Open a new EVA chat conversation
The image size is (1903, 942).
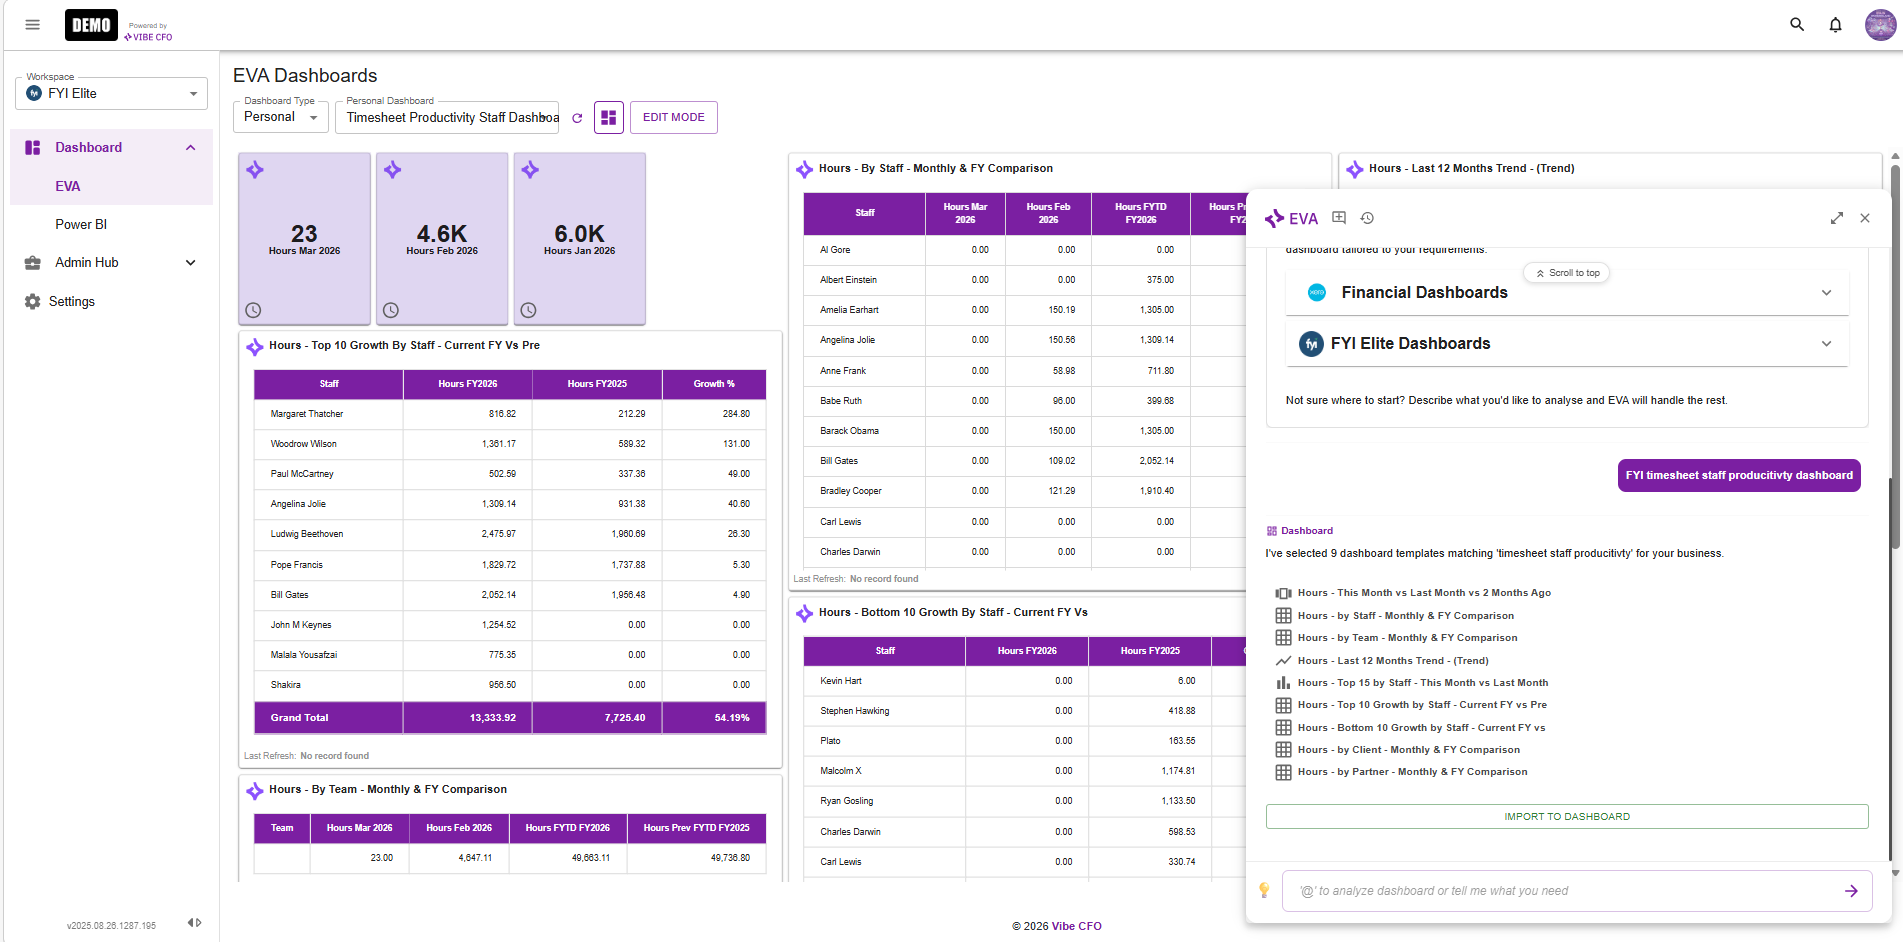pyautogui.click(x=1338, y=217)
